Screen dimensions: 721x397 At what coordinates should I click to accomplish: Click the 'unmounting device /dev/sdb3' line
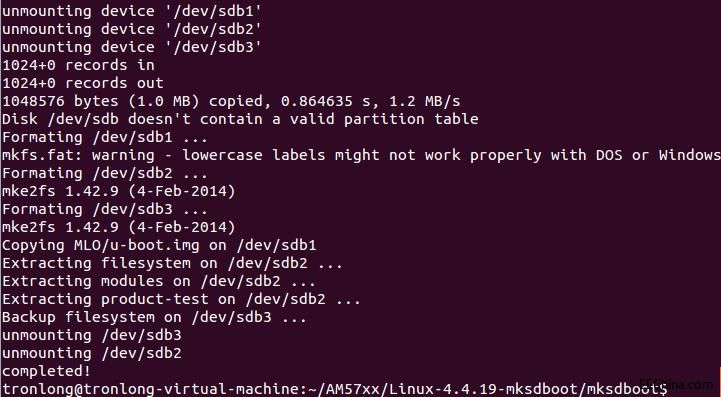tap(132, 47)
